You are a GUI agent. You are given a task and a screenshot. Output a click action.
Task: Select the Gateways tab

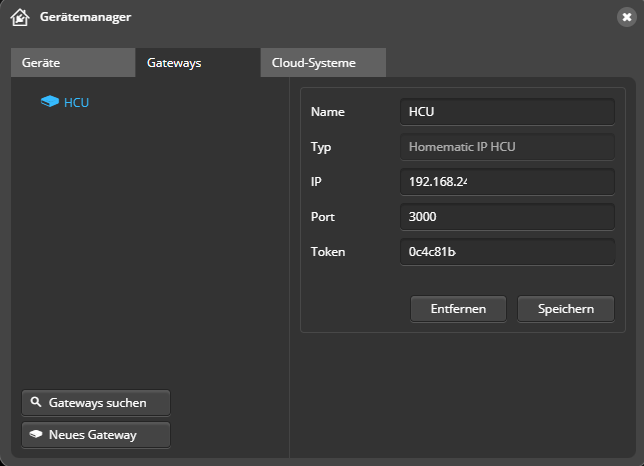[198, 62]
